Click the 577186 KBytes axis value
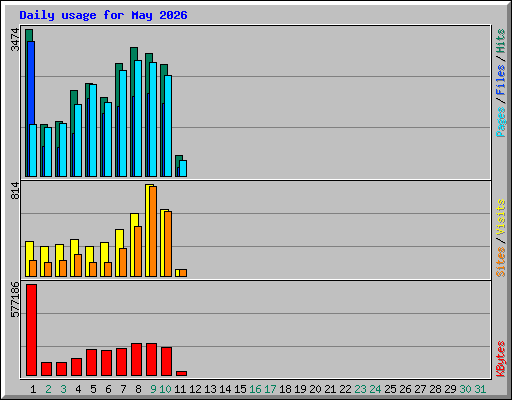Viewport: 512px width, 400px height. (15, 300)
